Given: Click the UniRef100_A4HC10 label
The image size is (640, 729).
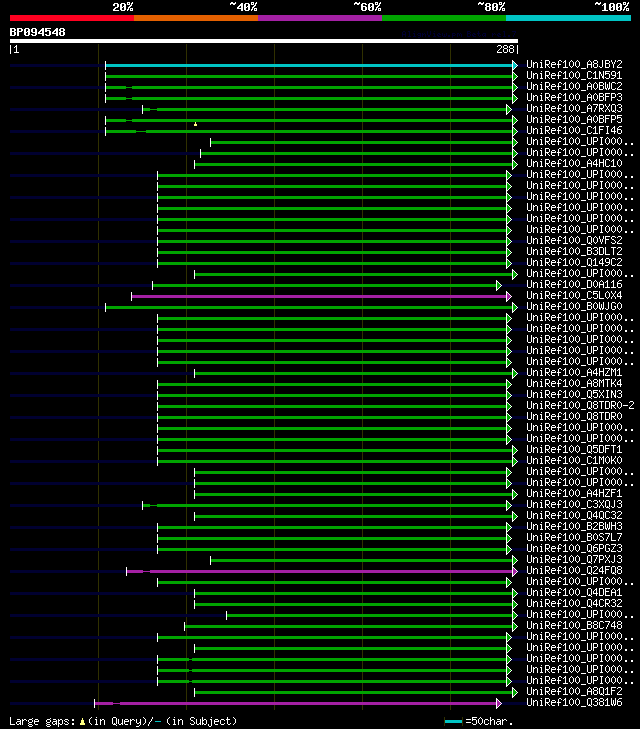Looking at the screenshot, I should [x=574, y=163].
